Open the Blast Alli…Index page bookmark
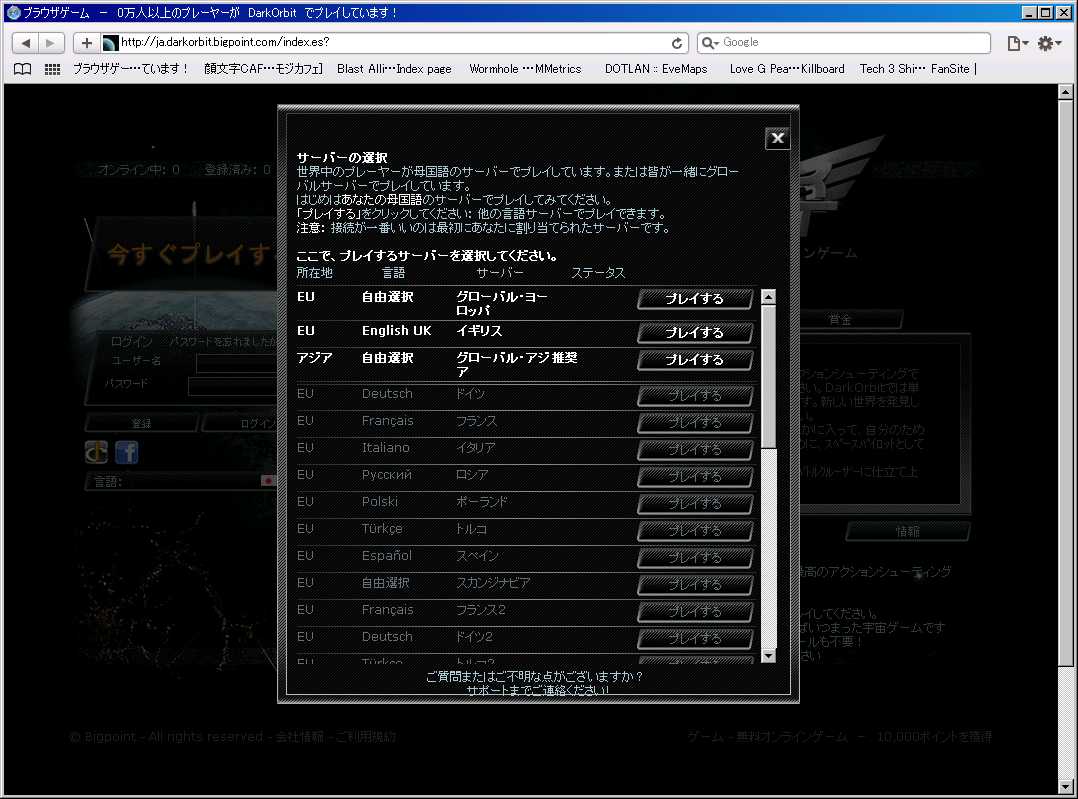The image size is (1078, 799). coord(394,69)
